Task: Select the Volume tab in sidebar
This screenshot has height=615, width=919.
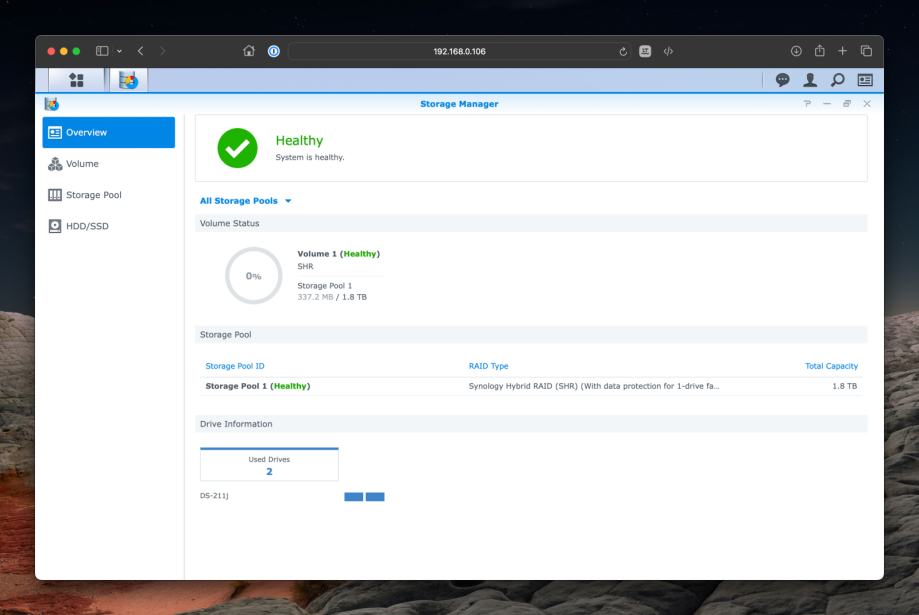Action: coord(82,163)
